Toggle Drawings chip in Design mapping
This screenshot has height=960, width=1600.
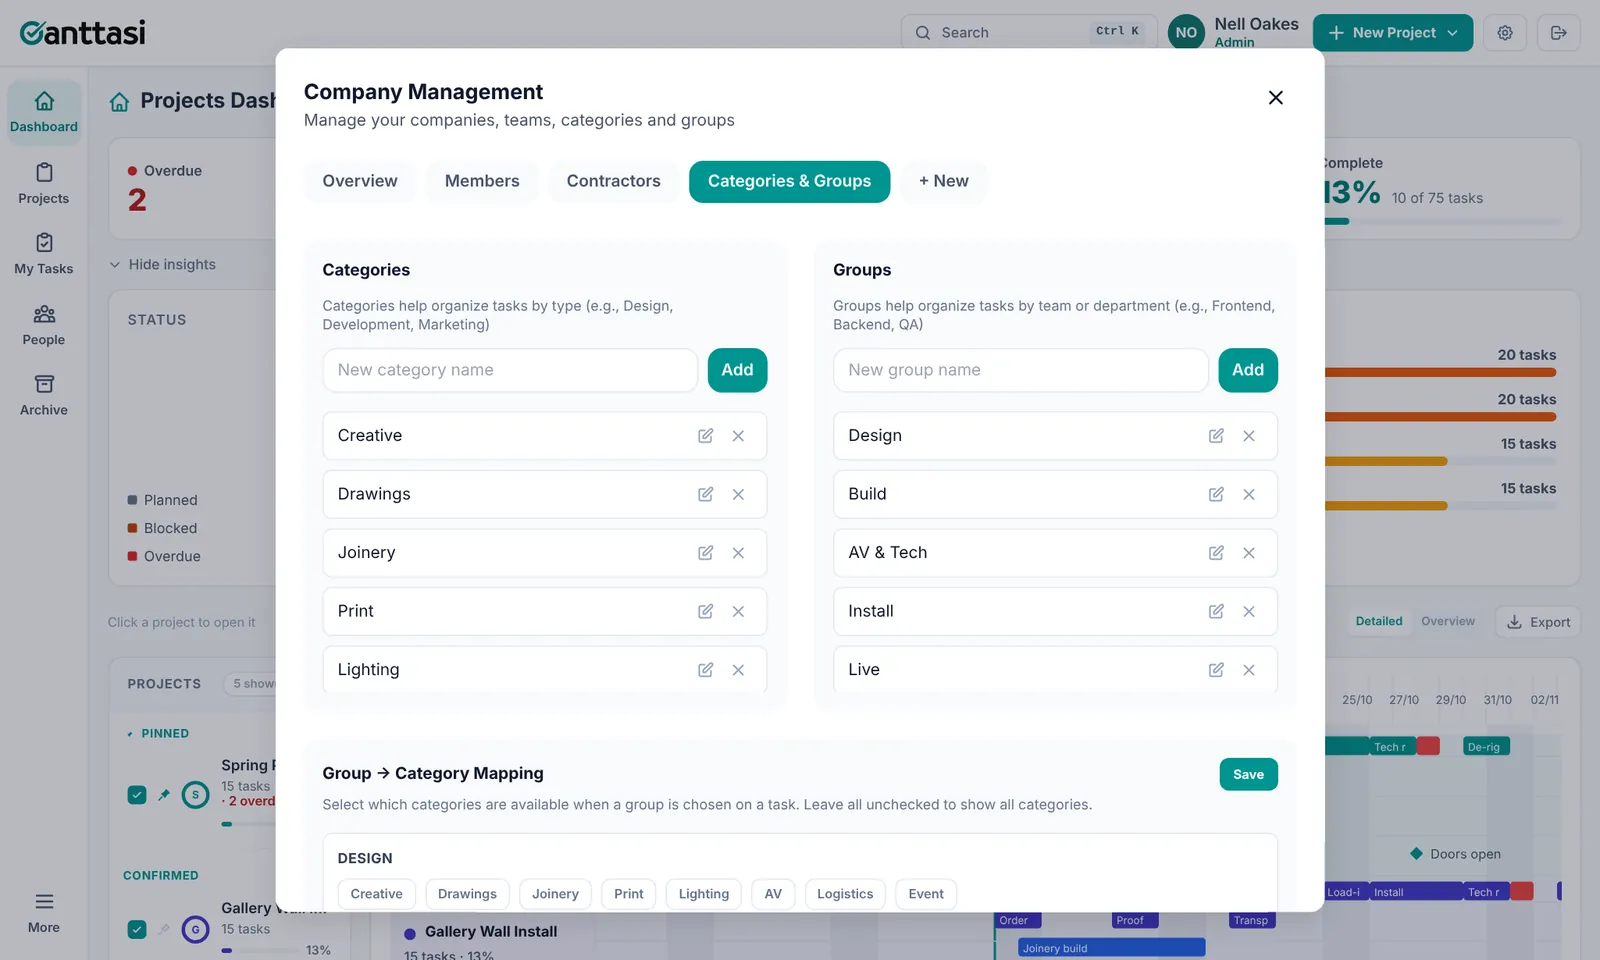[x=467, y=894]
